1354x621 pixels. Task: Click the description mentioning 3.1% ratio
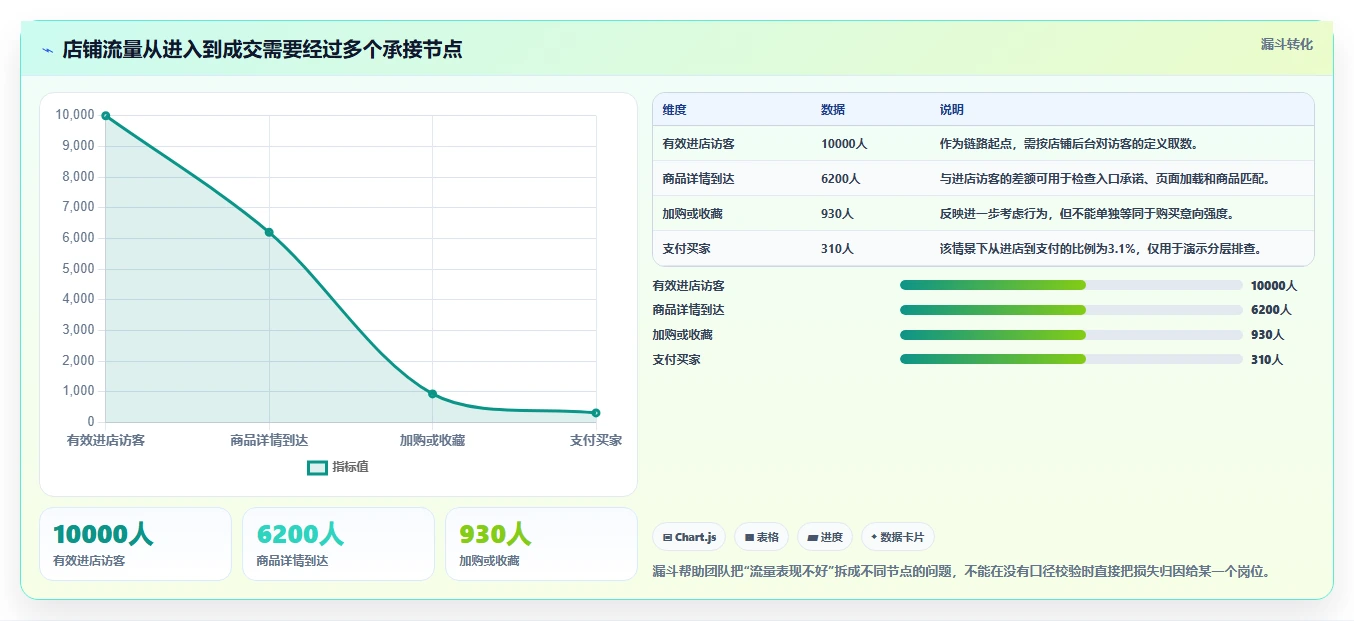1100,249
